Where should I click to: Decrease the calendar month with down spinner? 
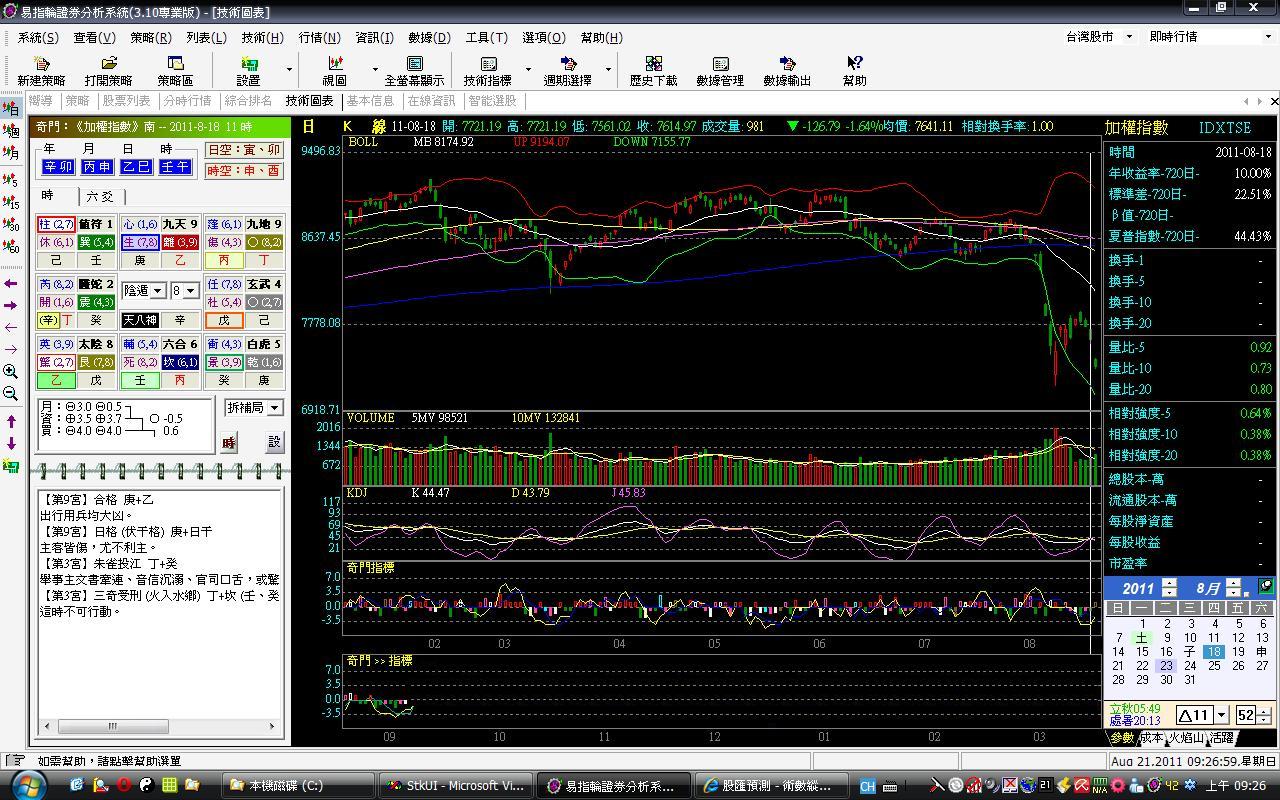(1233, 592)
